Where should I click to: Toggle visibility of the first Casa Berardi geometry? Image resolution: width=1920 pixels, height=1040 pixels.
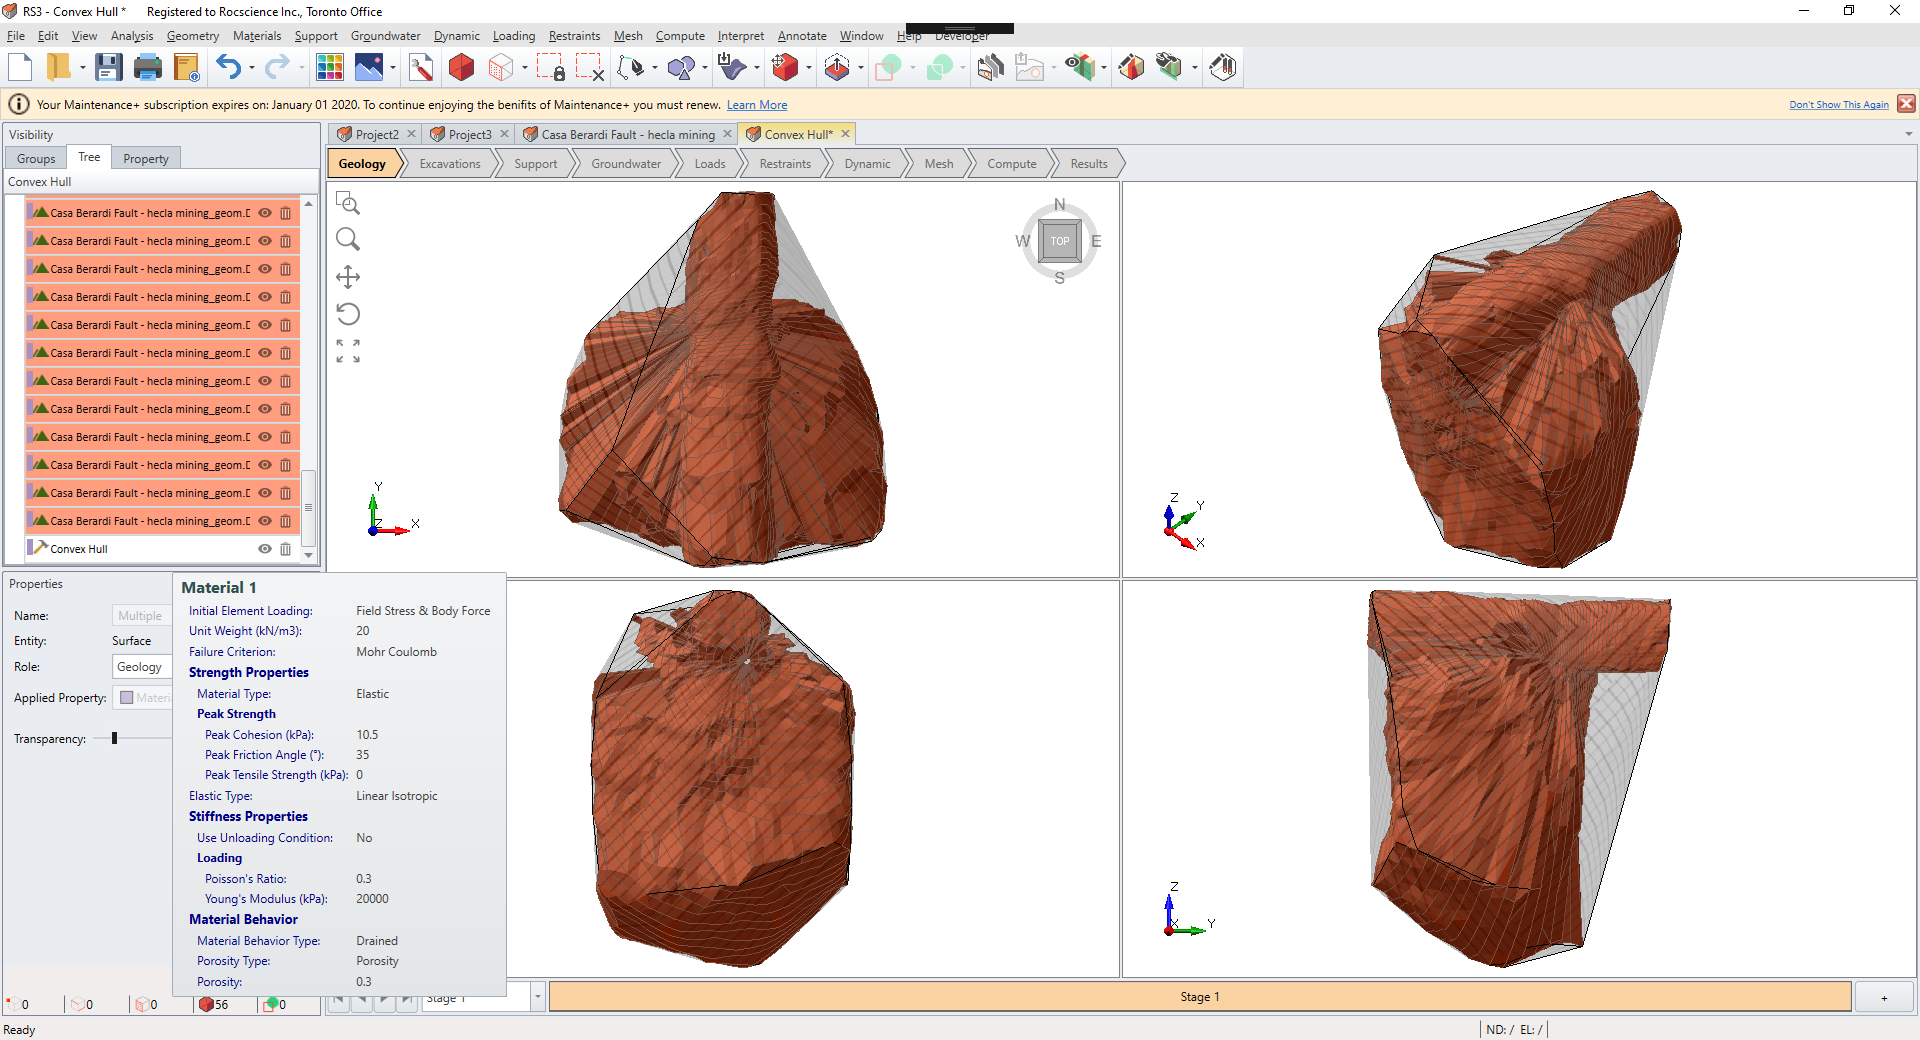coord(264,213)
